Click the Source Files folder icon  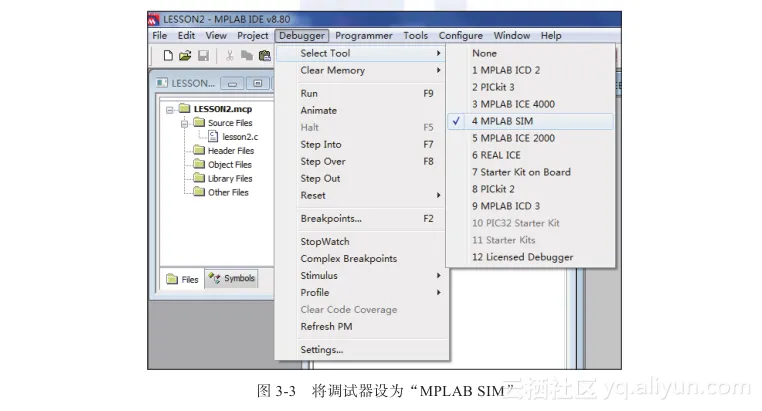tap(199, 122)
